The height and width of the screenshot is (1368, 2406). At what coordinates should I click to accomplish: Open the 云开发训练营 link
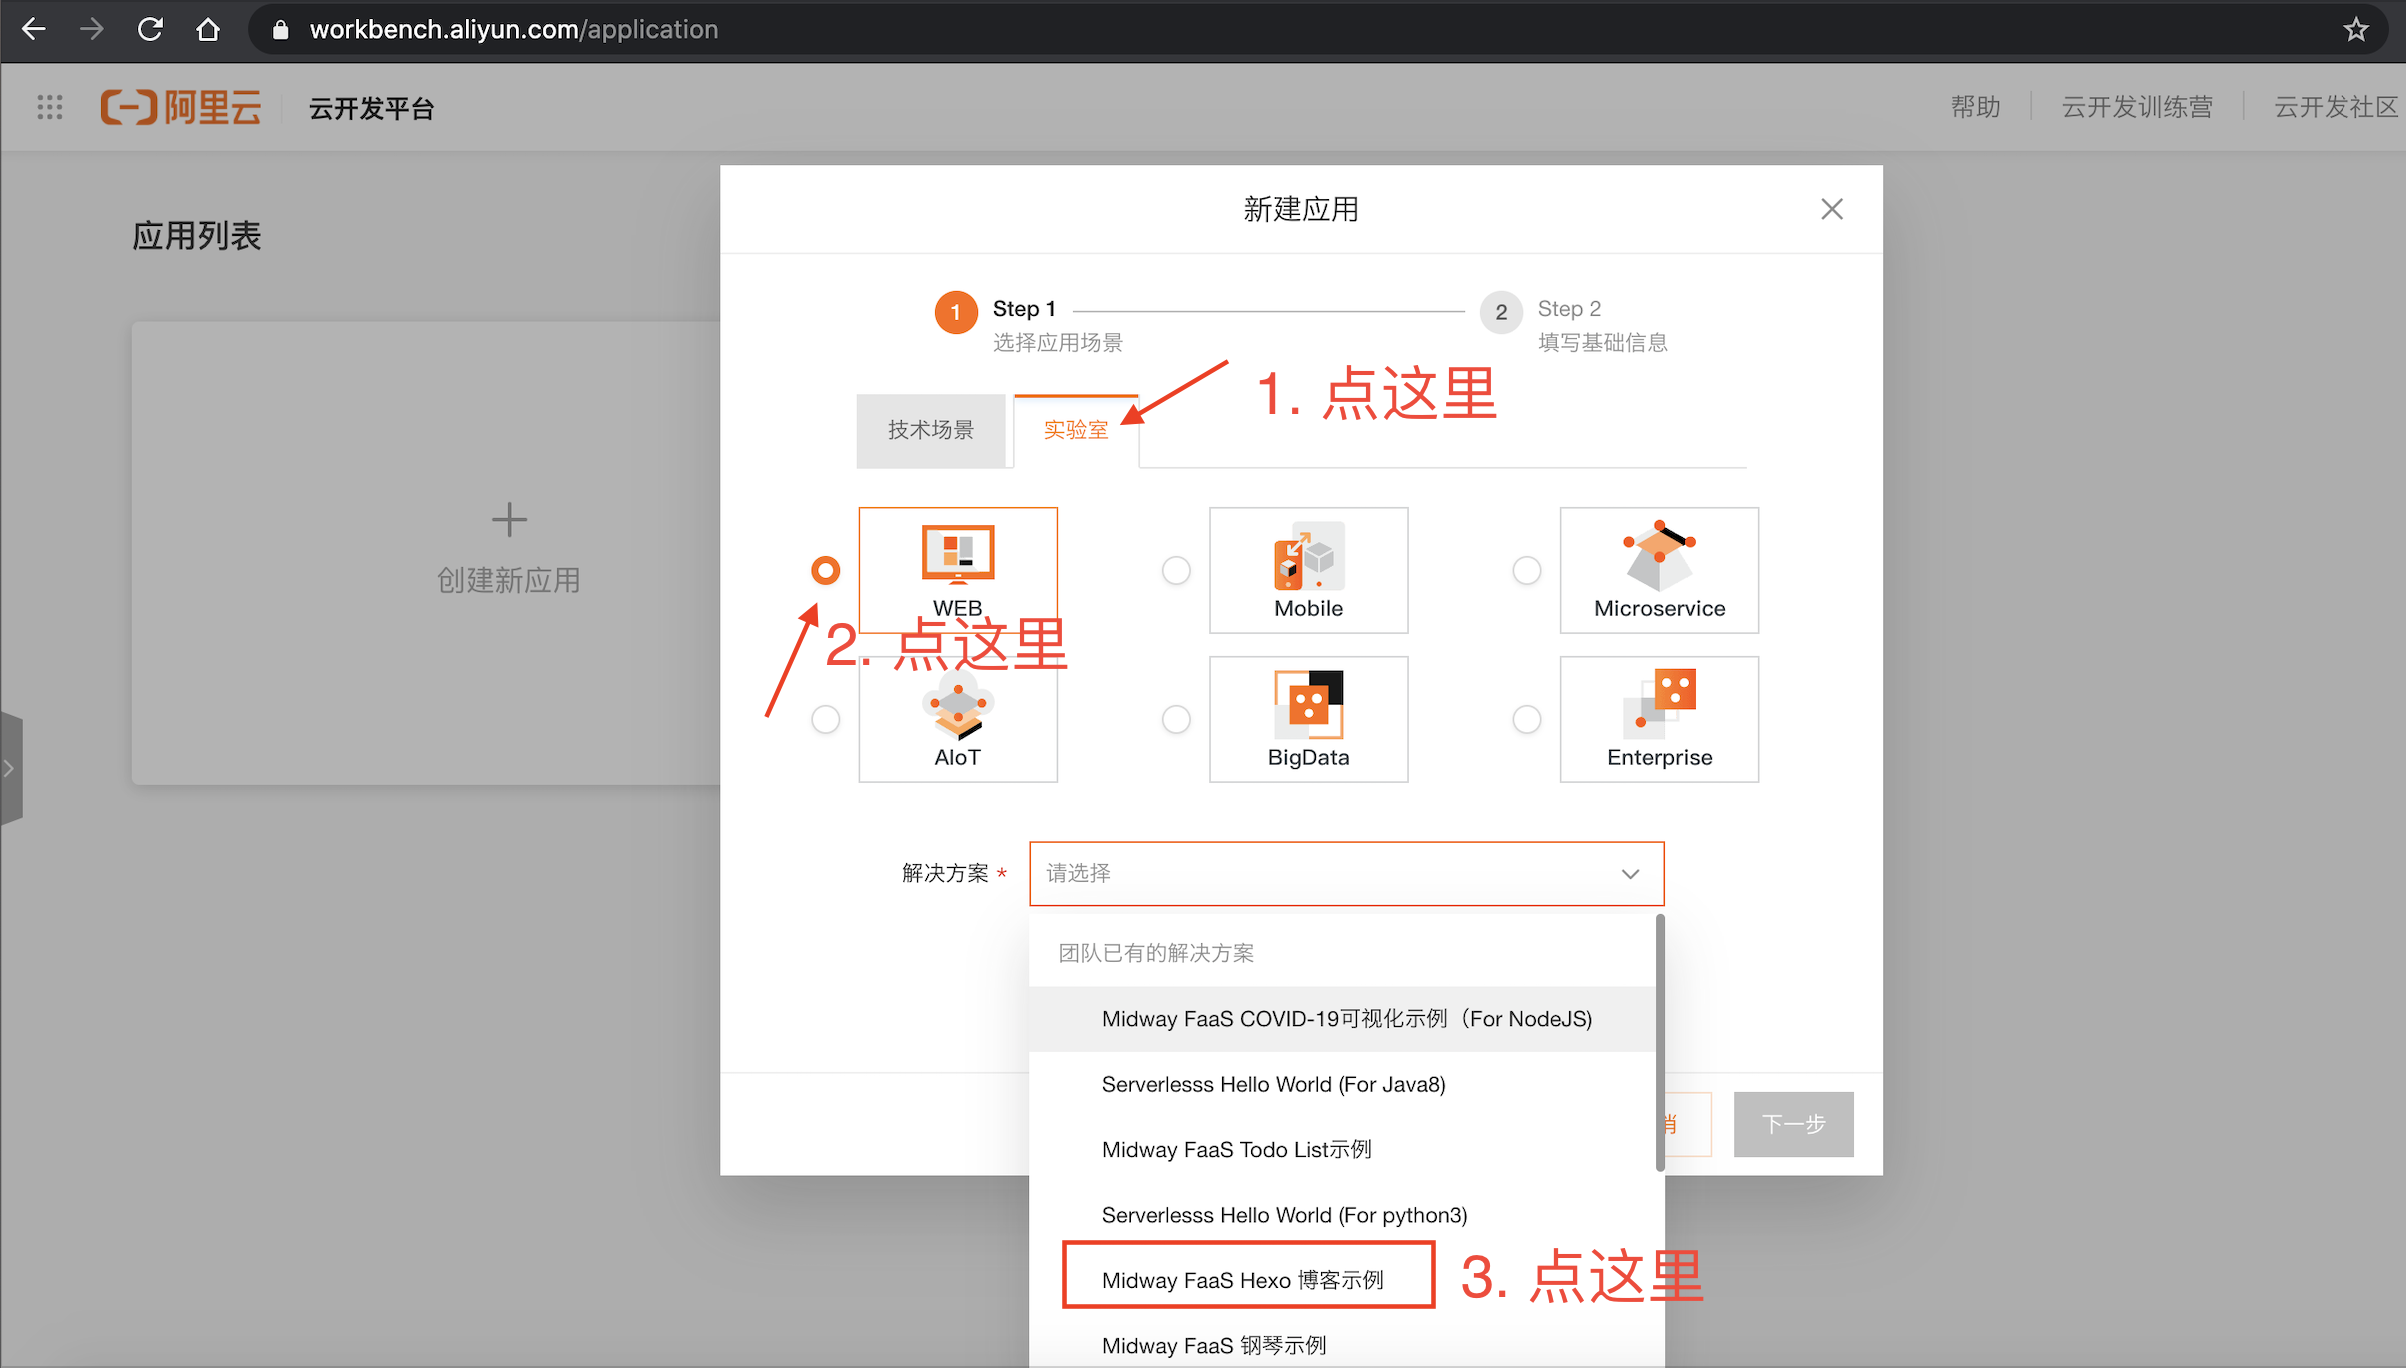pos(2137,107)
